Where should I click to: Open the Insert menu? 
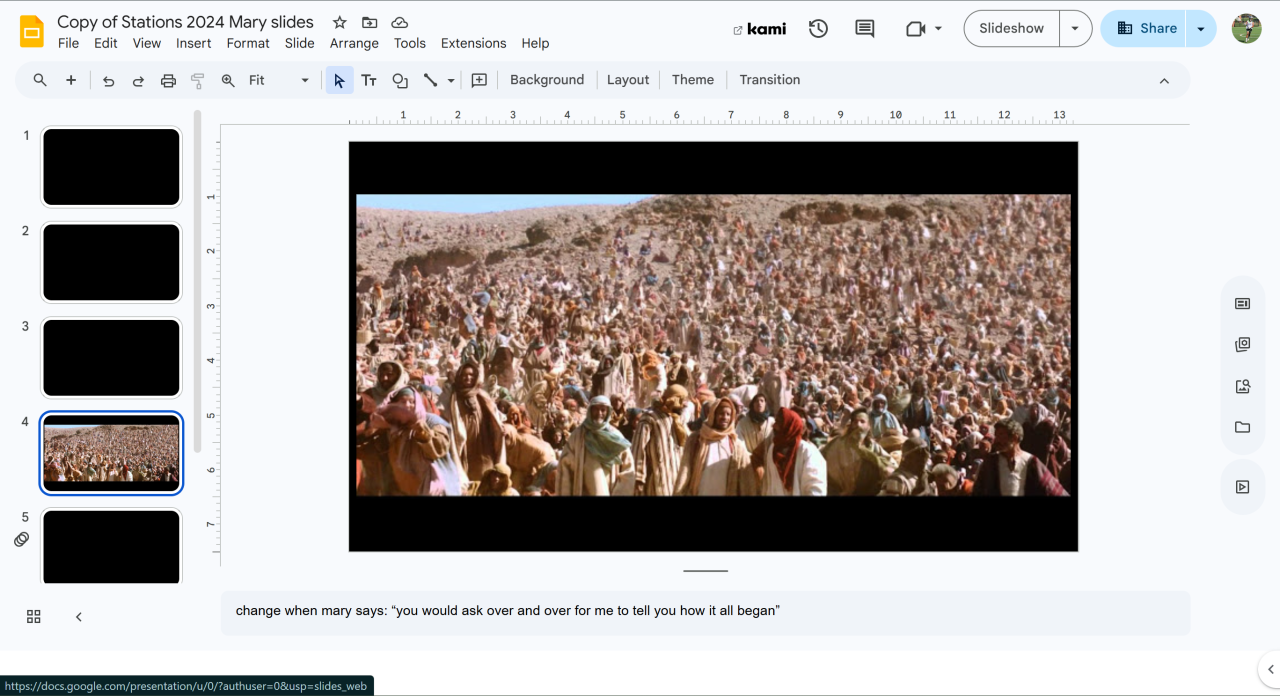tap(193, 43)
